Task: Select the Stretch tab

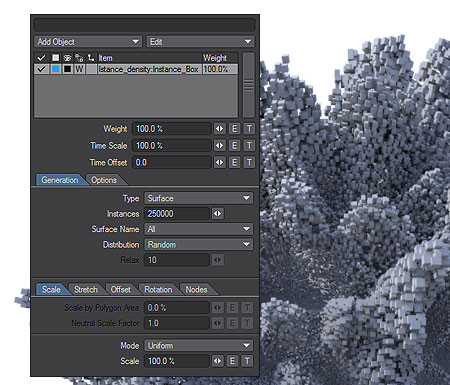Action: pos(86,289)
